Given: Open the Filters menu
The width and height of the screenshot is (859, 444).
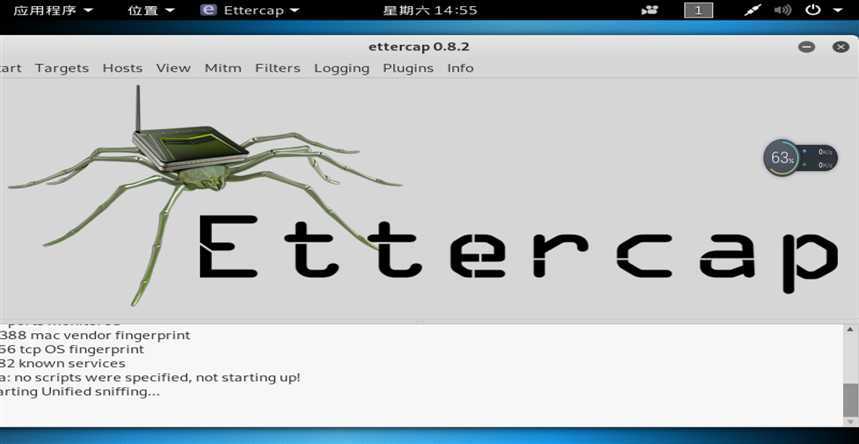Looking at the screenshot, I should click(x=278, y=68).
